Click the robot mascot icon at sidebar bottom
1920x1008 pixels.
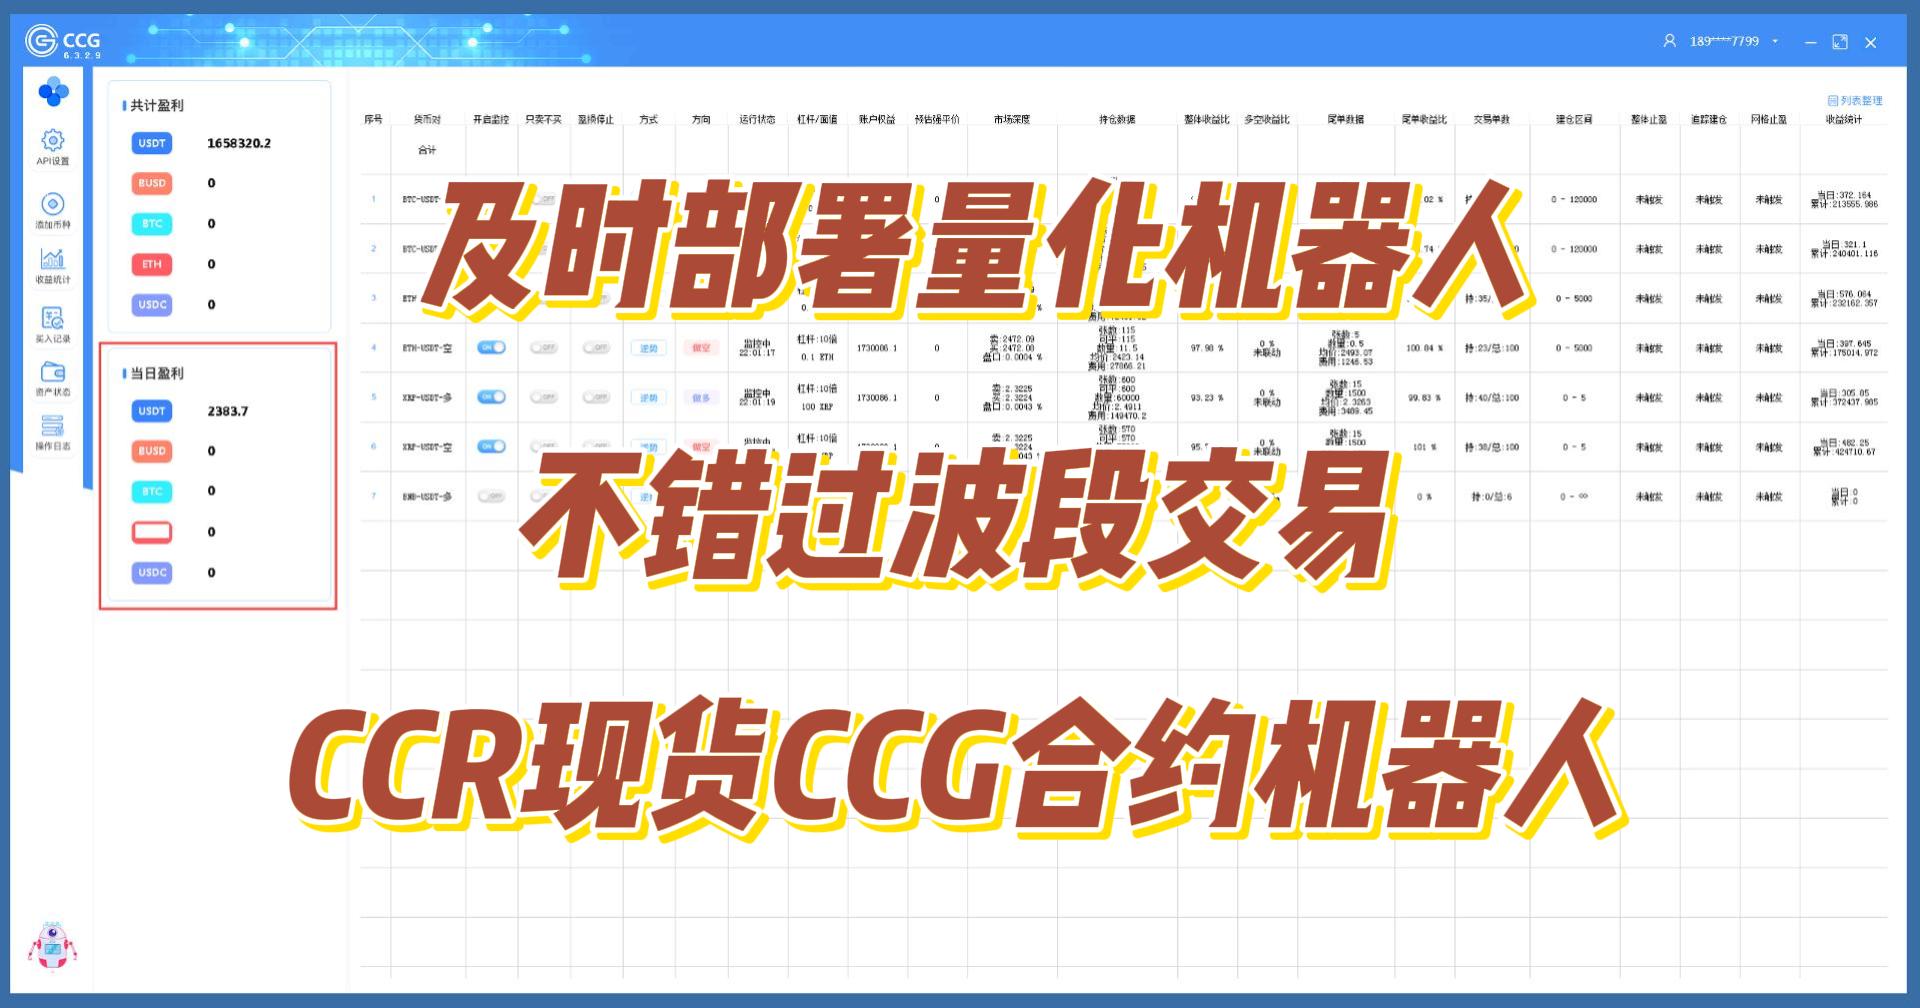click(52, 946)
